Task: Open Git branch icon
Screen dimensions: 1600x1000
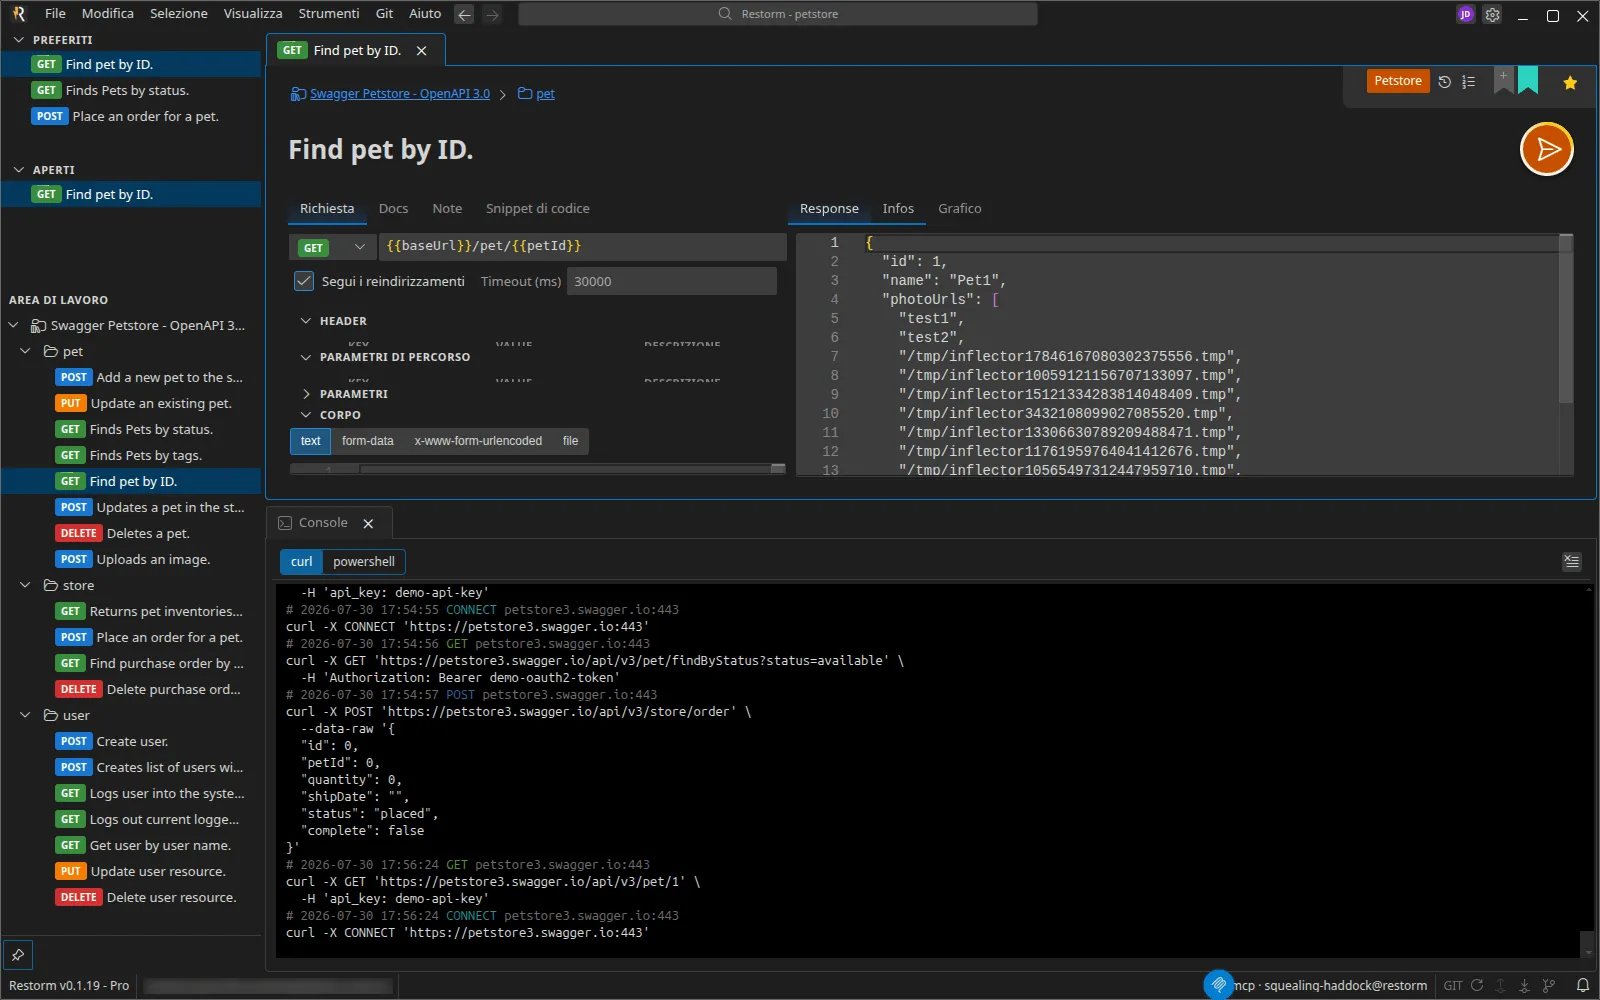Action: coord(1549,985)
